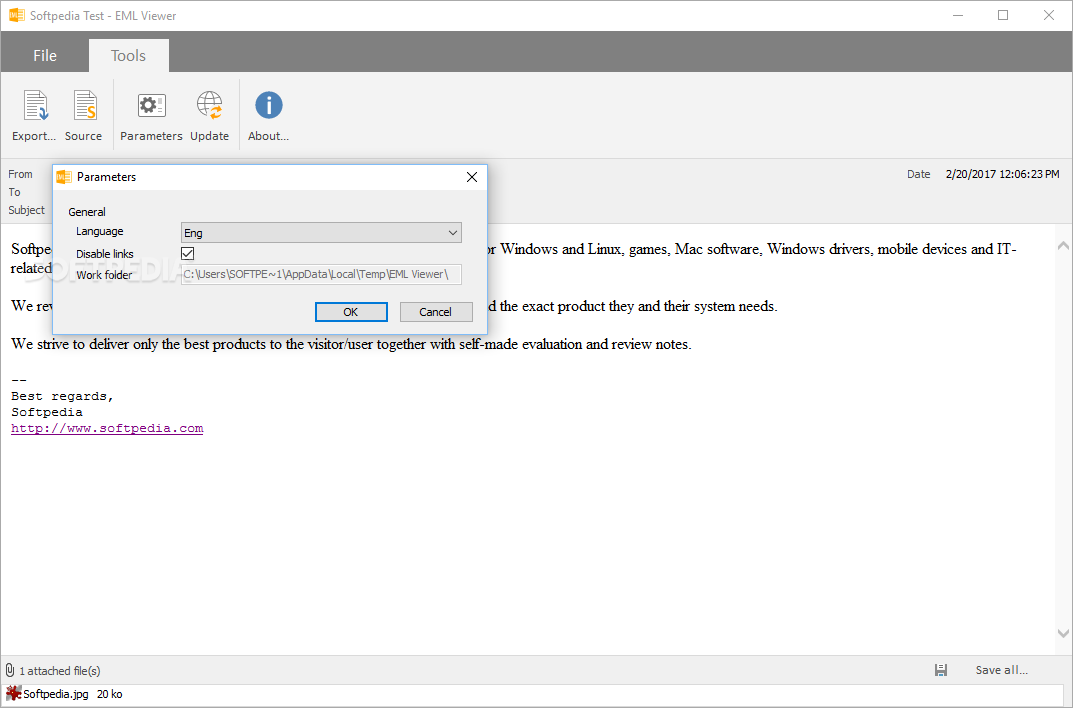Click the Parameters dialog icon
Image resolution: width=1073 pixels, height=708 pixels.
64,177
